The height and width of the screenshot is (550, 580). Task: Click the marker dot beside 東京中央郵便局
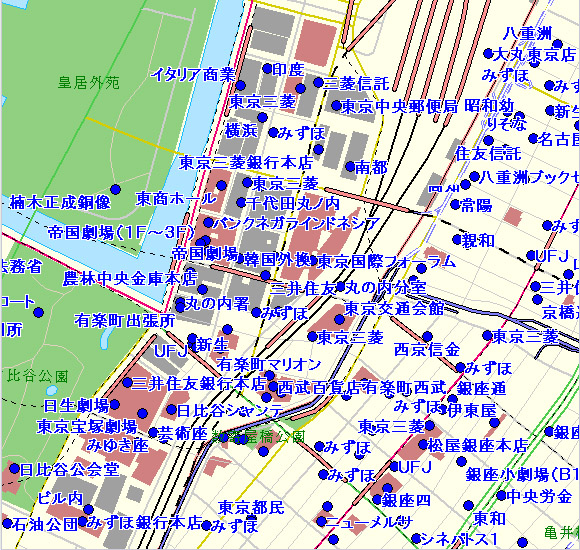click(x=336, y=105)
